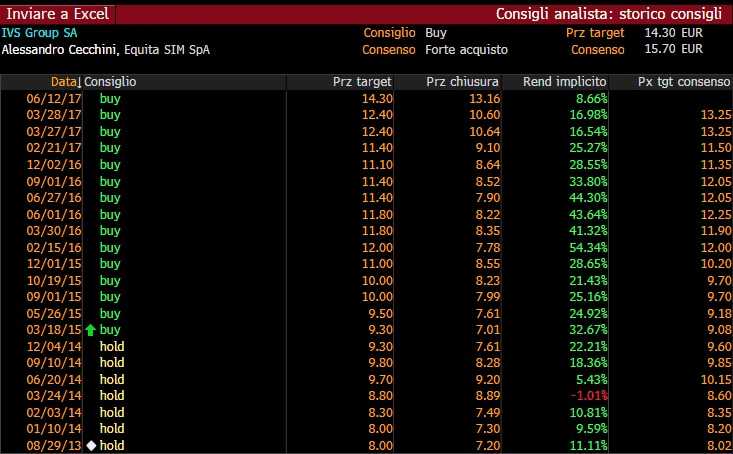The width and height of the screenshot is (733, 454).
Task: Open the IVS Group SA security link
Action: (x=37, y=33)
